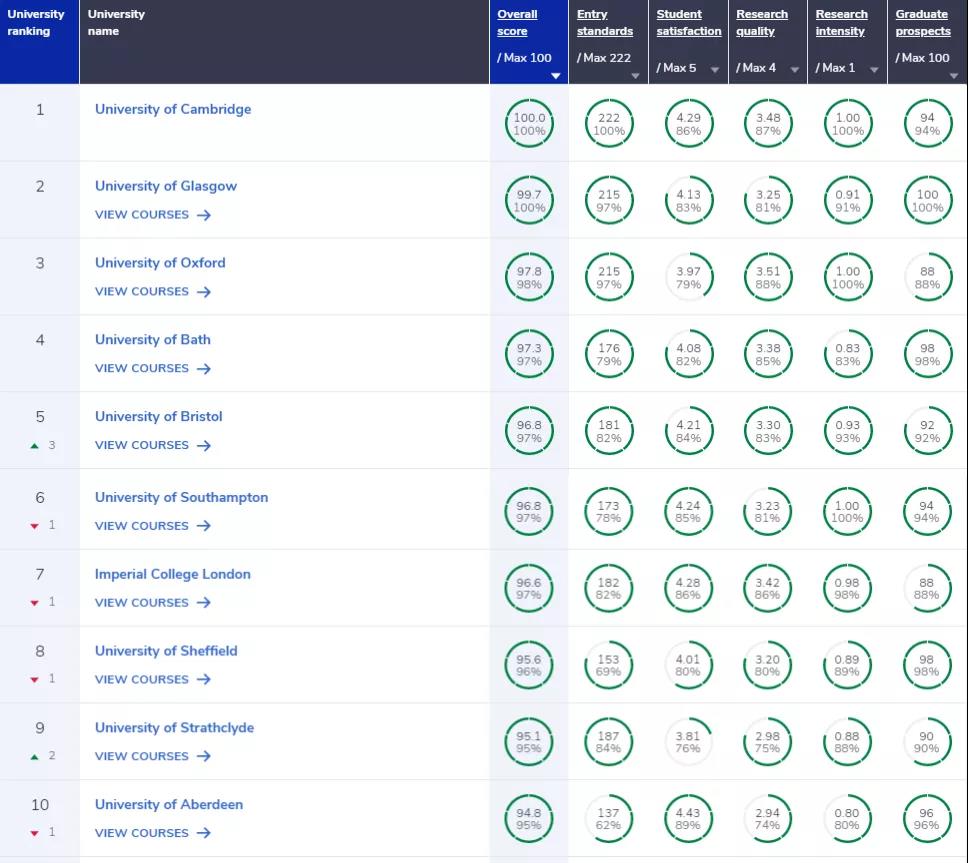View courses for University of Sheffield
The image size is (968, 863).
(x=142, y=679)
